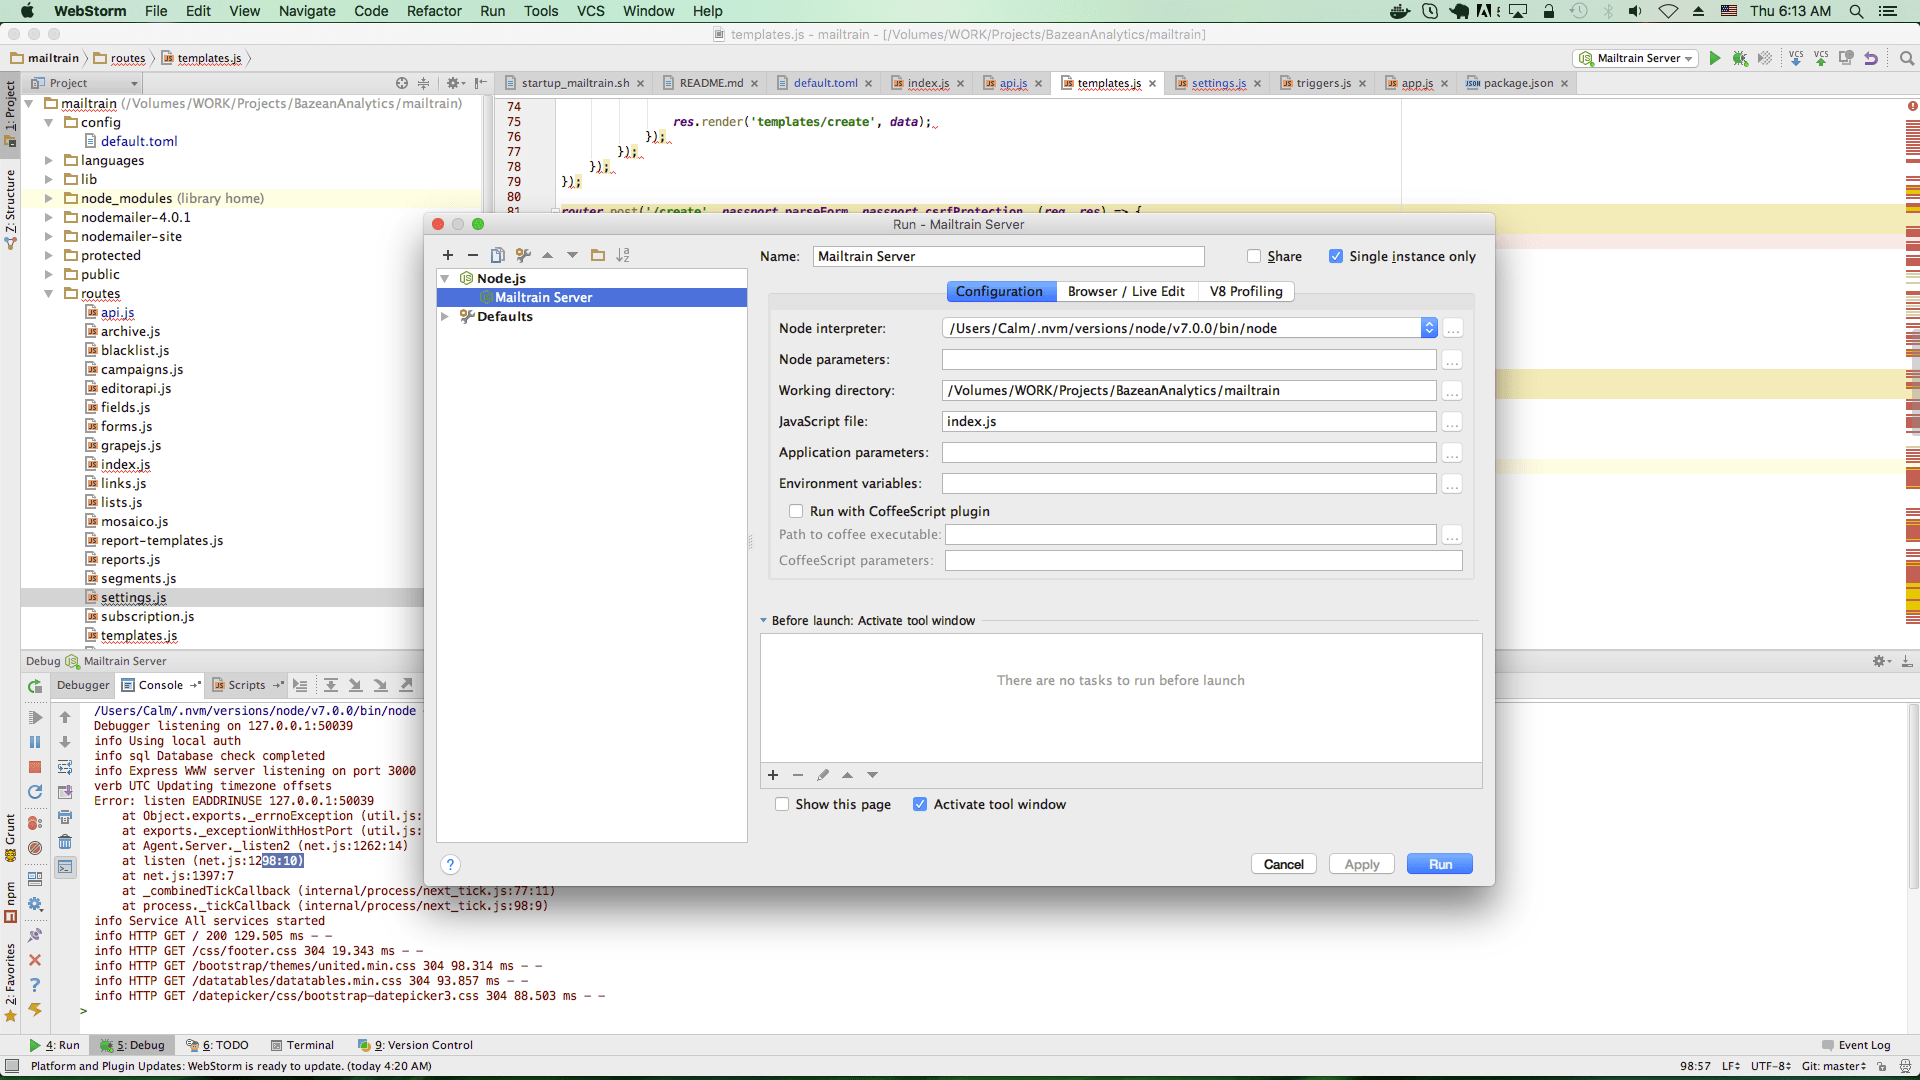The image size is (1920, 1080).
Task: Enable Run with CoffeeScript plugin
Action: 796,511
